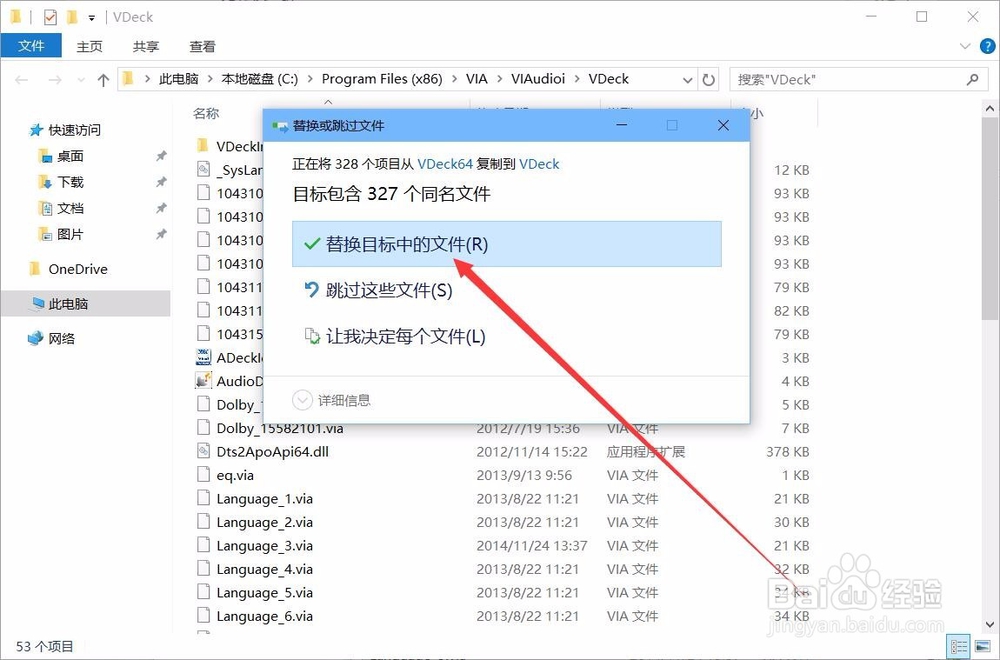Click the New Folder icon in quick access toolbar
The height and width of the screenshot is (660, 1000).
[x=72, y=17]
